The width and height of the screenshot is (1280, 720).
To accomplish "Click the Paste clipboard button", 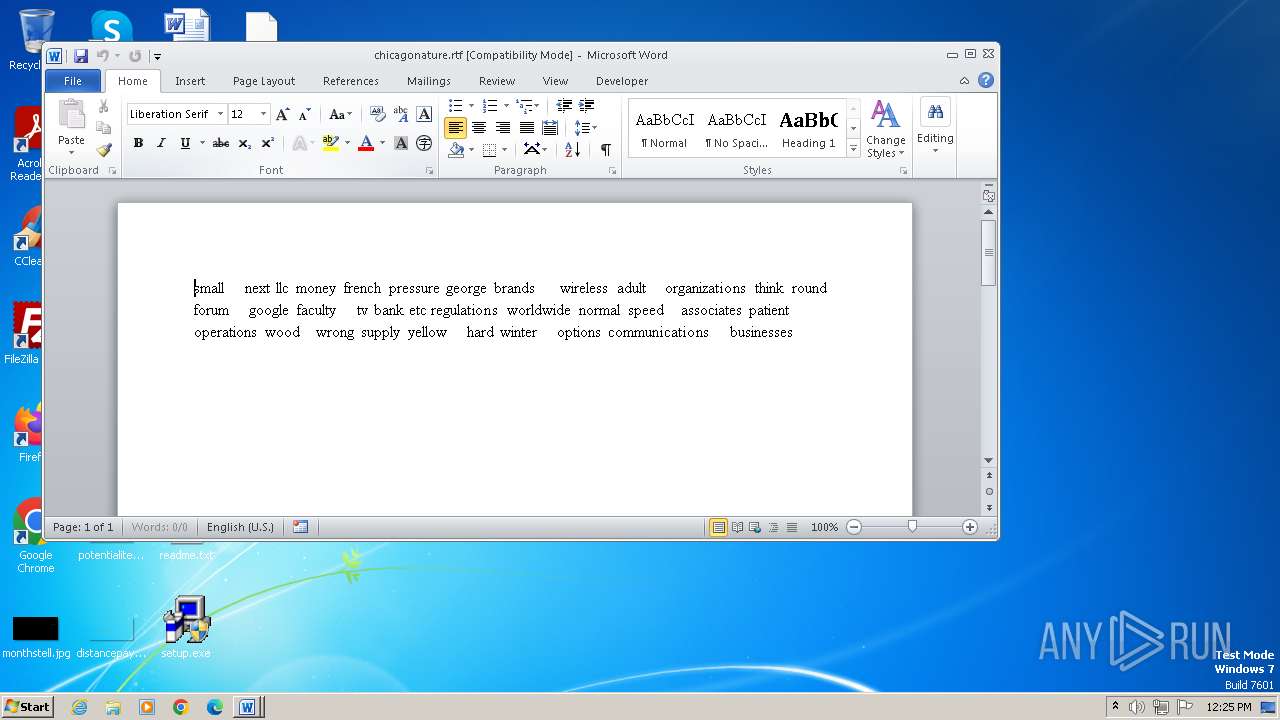I will pos(71,115).
